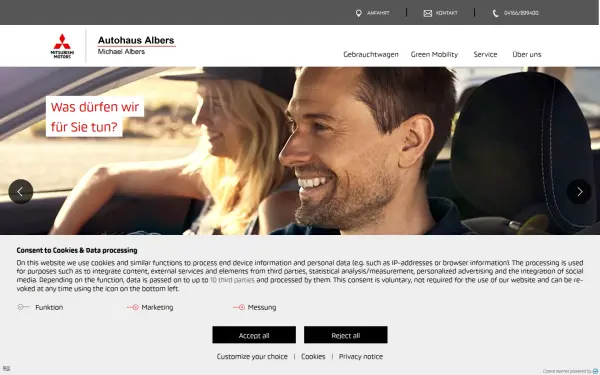The image size is (600, 375).
Task: Click the 10 third parties link
Action: point(232,280)
